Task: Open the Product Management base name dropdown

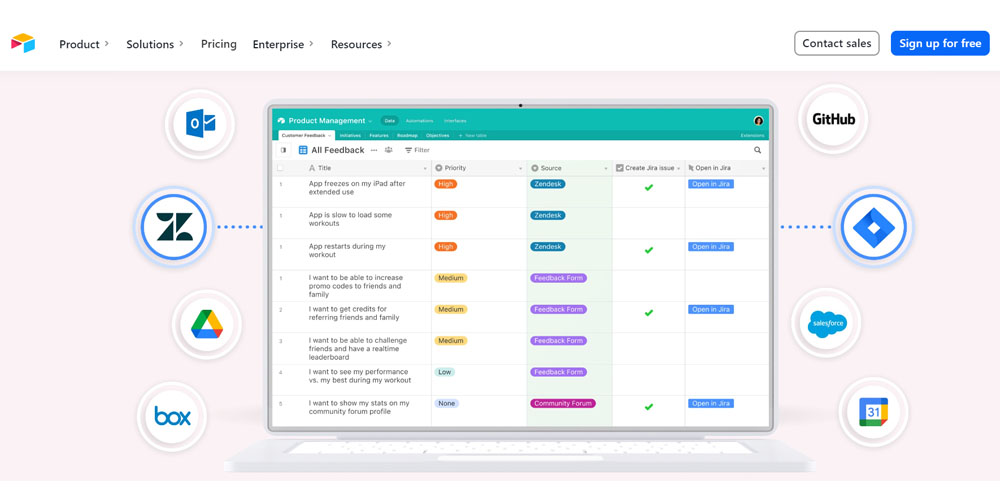Action: (370, 121)
